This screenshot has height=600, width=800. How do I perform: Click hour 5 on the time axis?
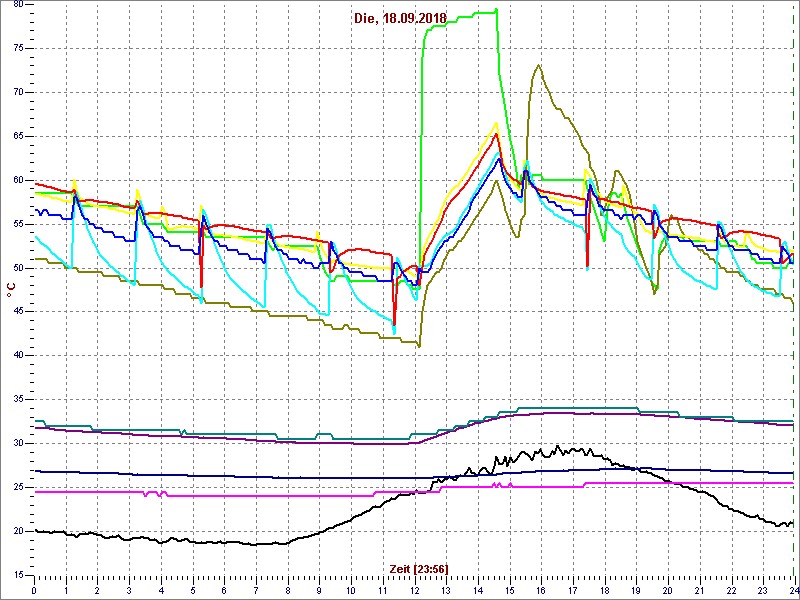point(192,591)
